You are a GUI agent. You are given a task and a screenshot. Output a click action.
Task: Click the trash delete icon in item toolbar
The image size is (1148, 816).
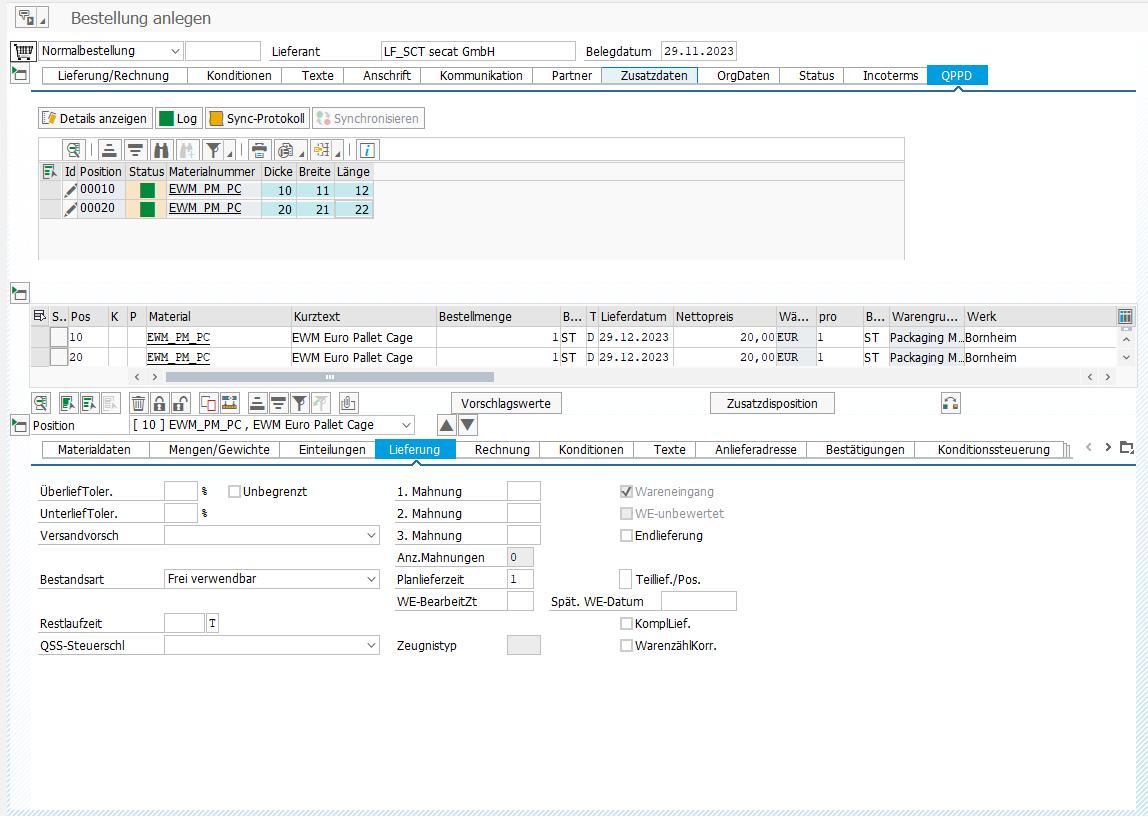(x=139, y=403)
